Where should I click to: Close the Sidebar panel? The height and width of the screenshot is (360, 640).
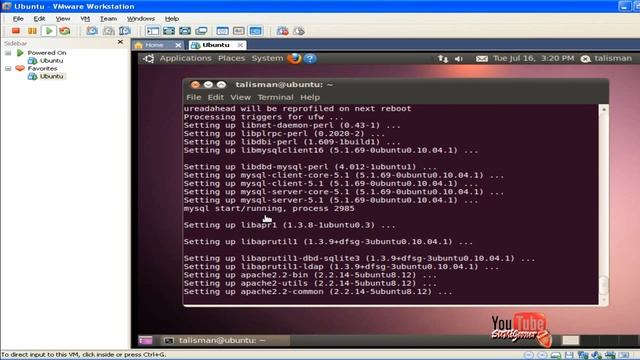pos(120,42)
